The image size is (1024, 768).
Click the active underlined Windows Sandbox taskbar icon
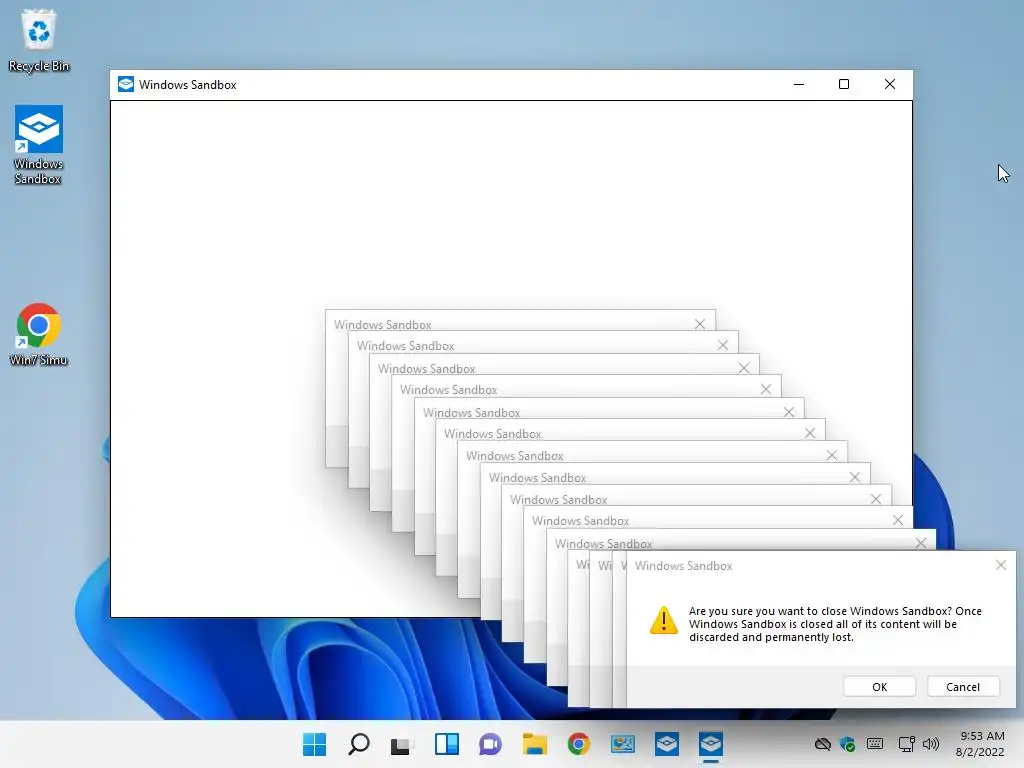(711, 744)
